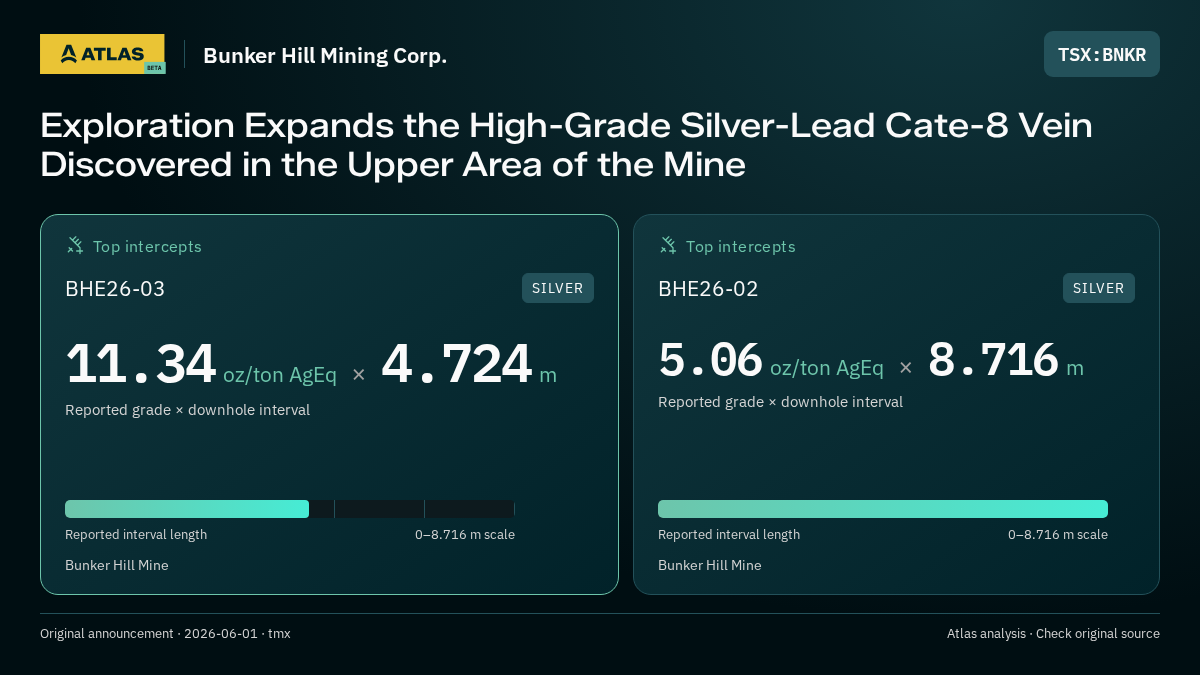
Task: Click the 0–8.716 m scale label in BHE26-03 card
Action: tap(465, 535)
